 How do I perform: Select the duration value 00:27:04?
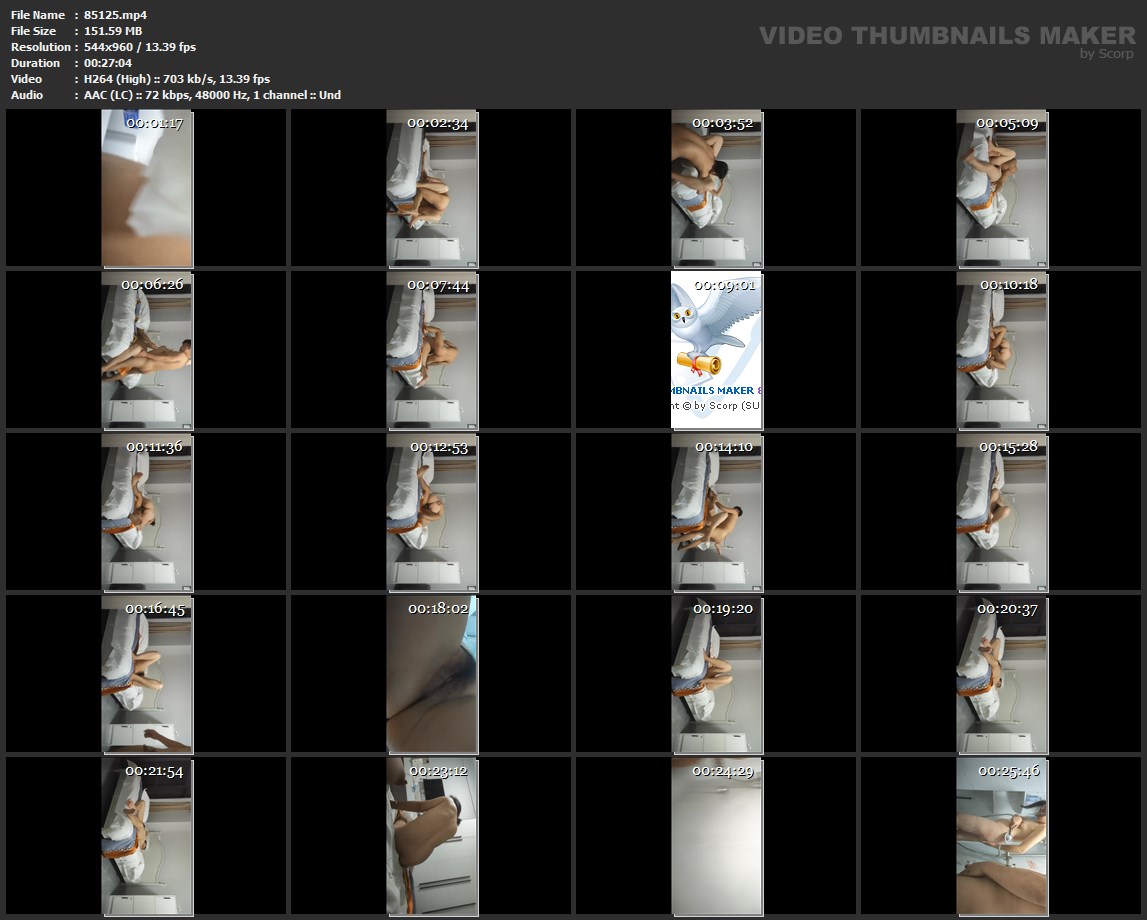tap(108, 63)
